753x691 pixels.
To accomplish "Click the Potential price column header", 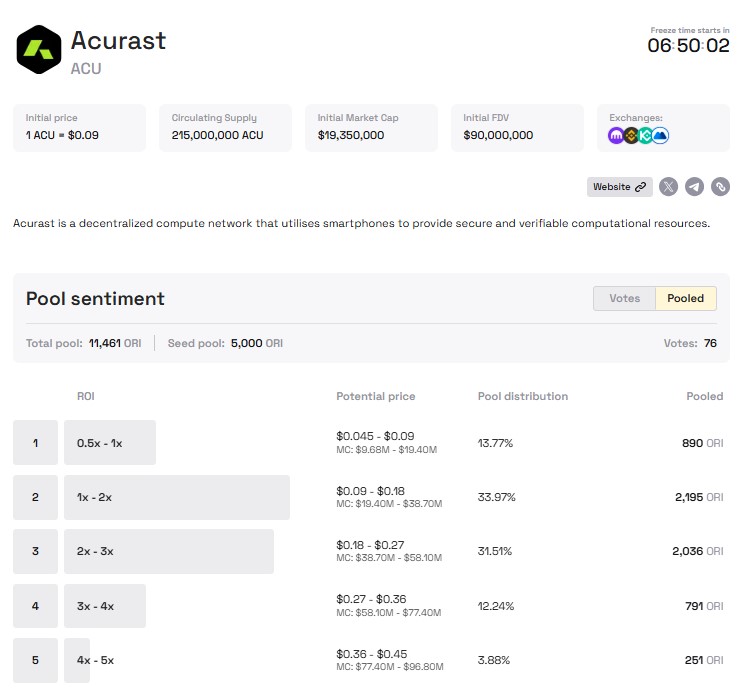I will [376, 396].
